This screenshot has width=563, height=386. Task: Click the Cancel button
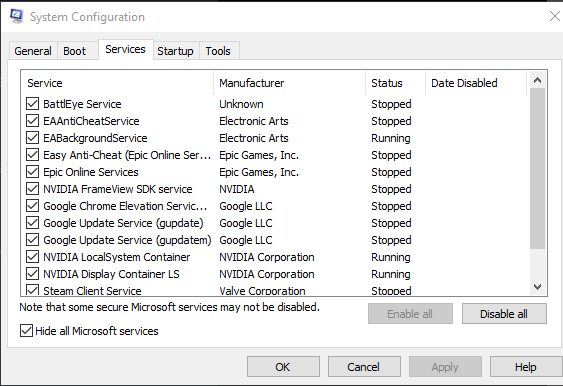click(364, 367)
